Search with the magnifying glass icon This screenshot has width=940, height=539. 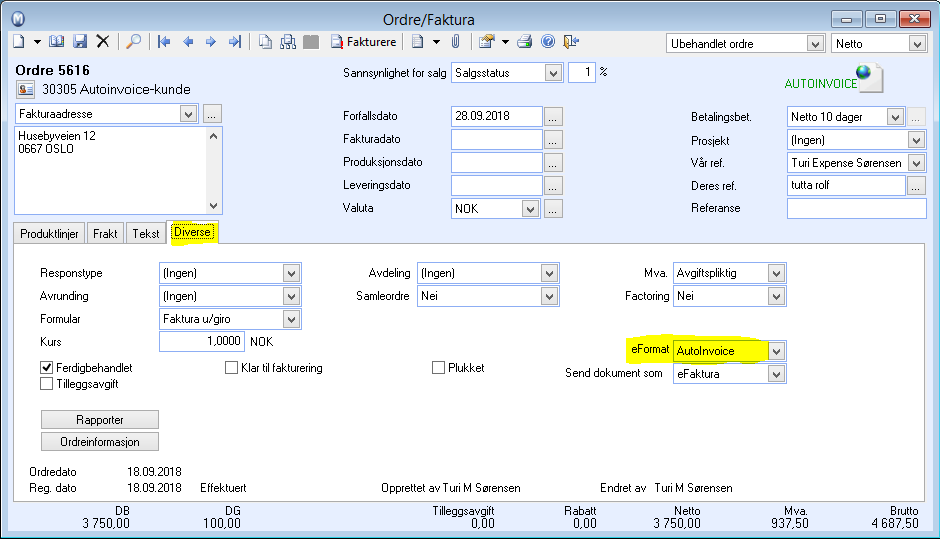pos(133,41)
